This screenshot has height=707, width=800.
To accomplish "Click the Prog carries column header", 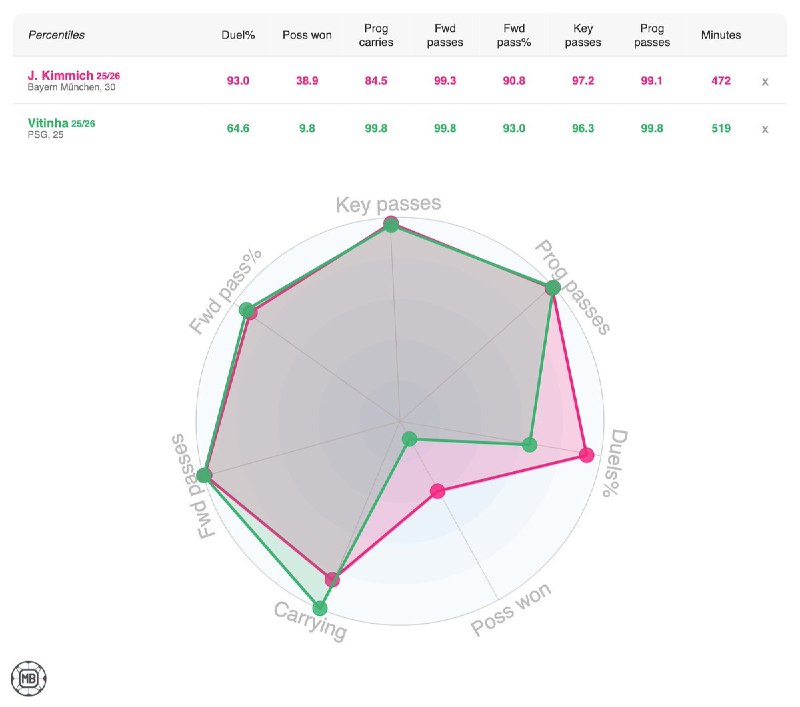I will coord(375,35).
